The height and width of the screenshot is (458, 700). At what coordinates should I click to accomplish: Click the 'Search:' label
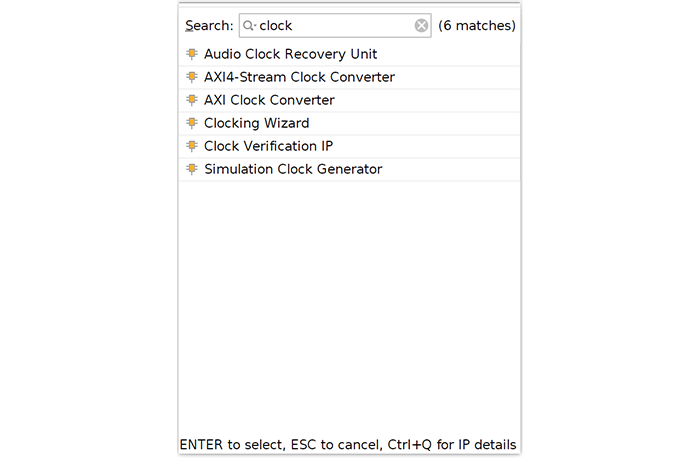tap(209, 26)
